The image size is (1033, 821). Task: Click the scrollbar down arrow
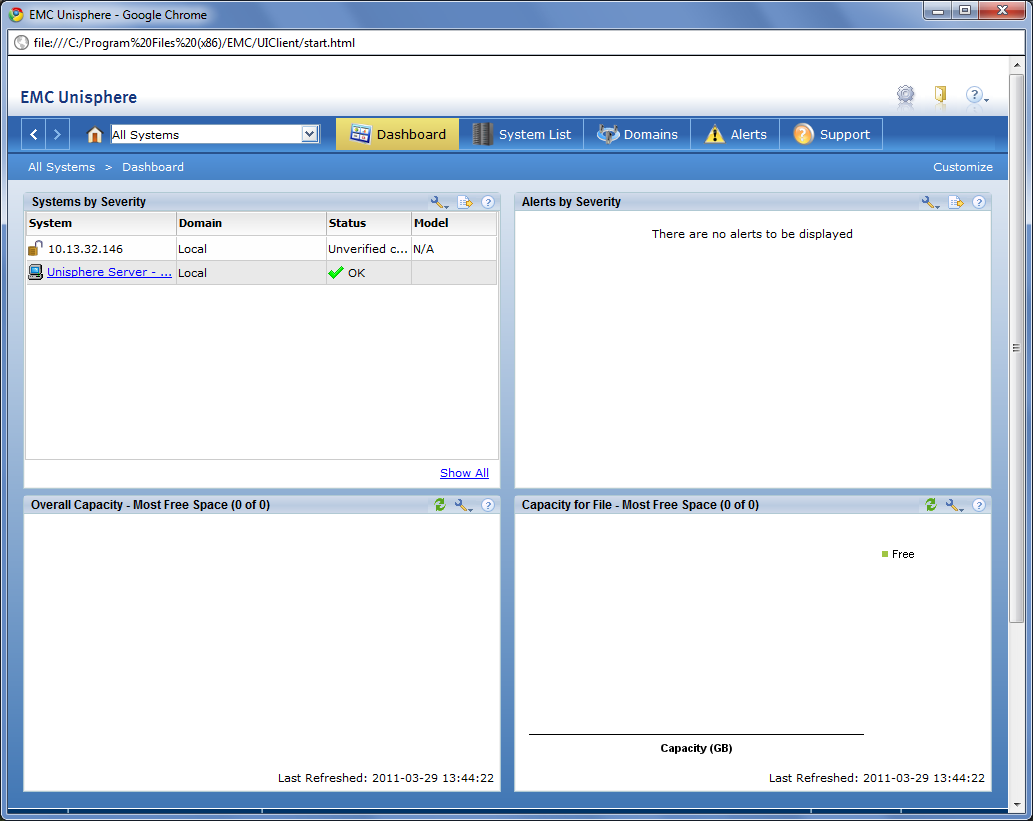(x=1017, y=805)
